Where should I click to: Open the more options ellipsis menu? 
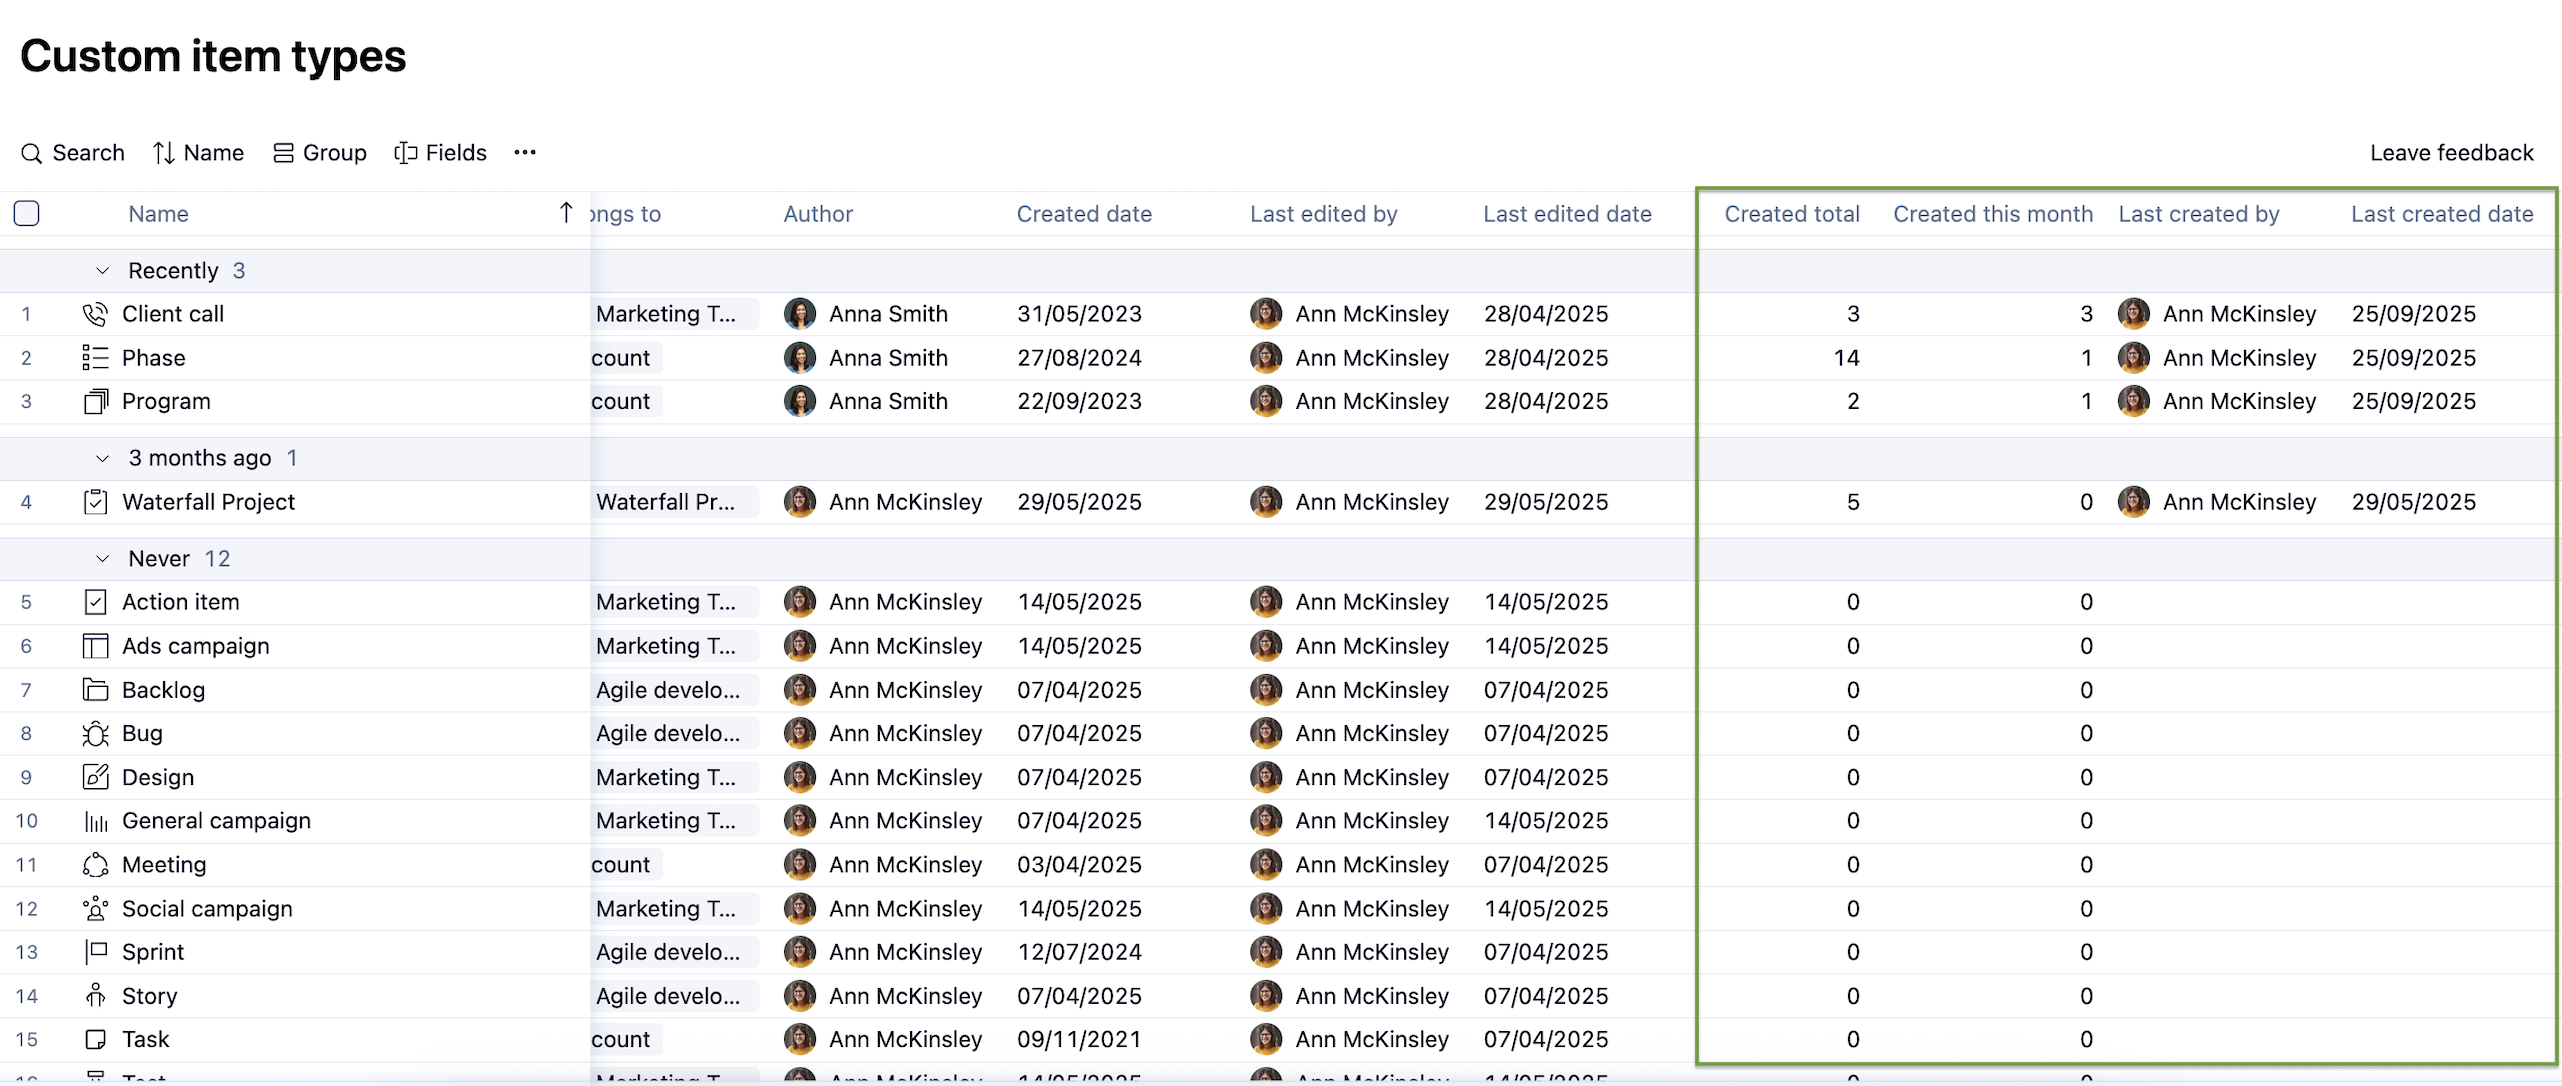click(525, 153)
